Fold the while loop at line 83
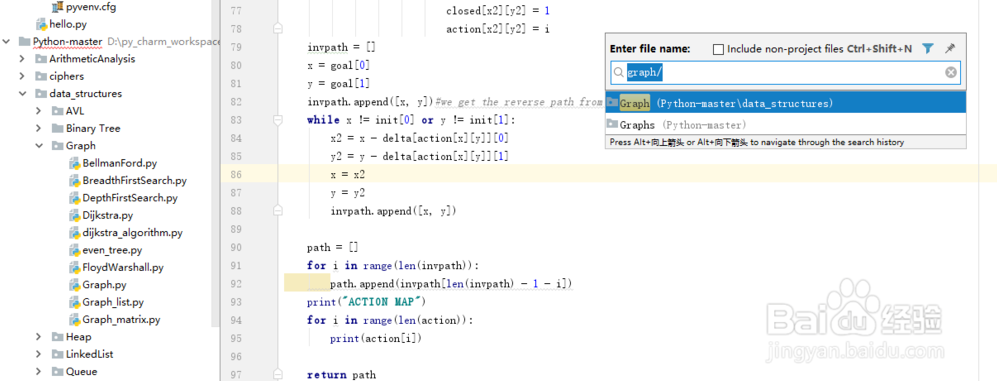 (x=277, y=120)
